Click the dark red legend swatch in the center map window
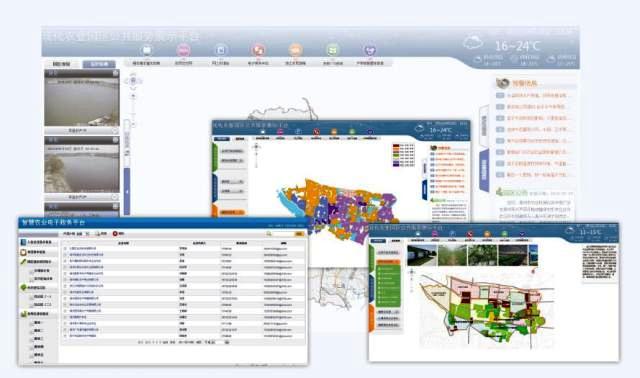Screen dimensions: 640x378 point(396,146)
